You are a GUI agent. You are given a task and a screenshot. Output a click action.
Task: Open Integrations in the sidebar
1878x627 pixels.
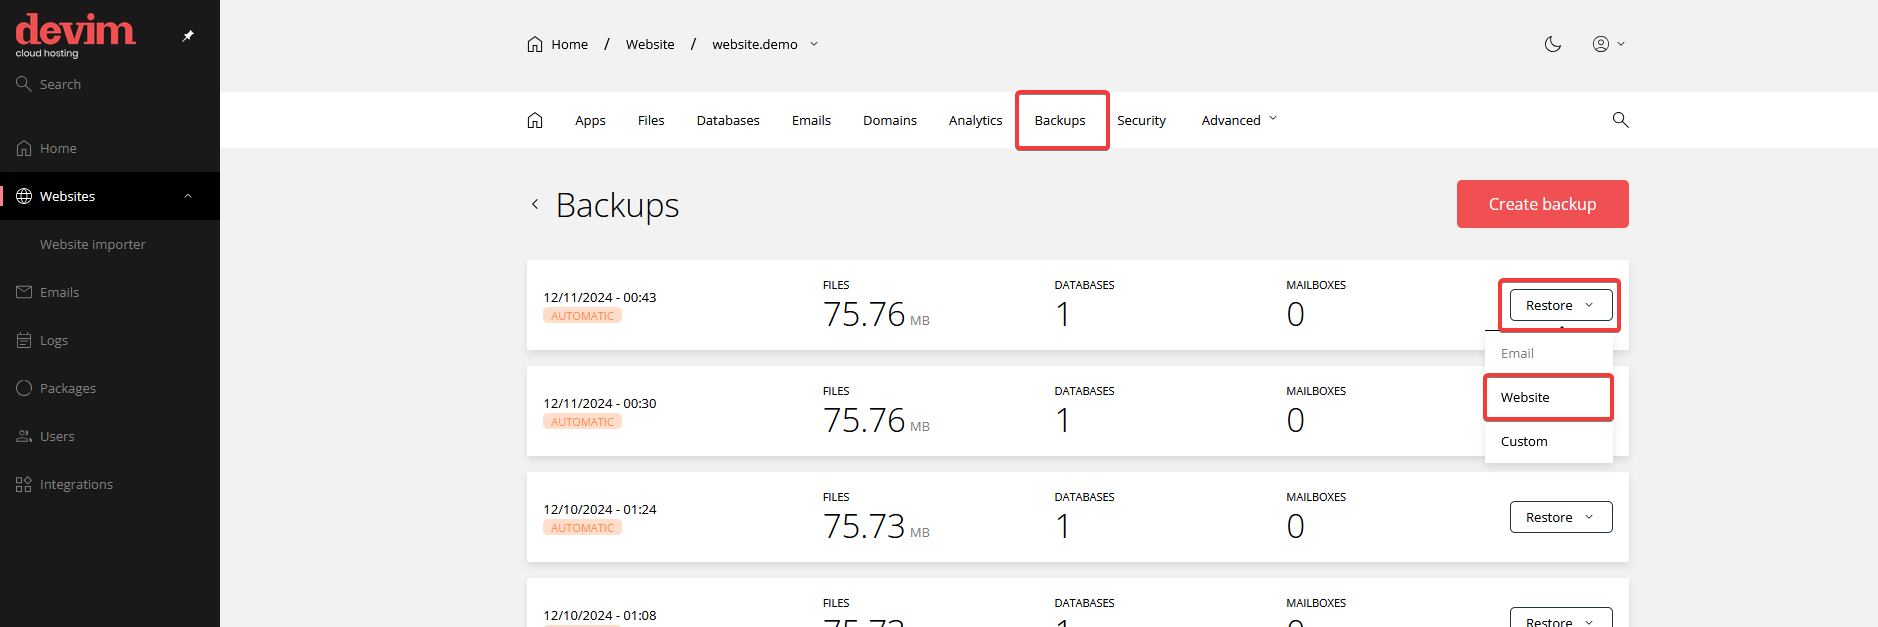[x=76, y=484]
